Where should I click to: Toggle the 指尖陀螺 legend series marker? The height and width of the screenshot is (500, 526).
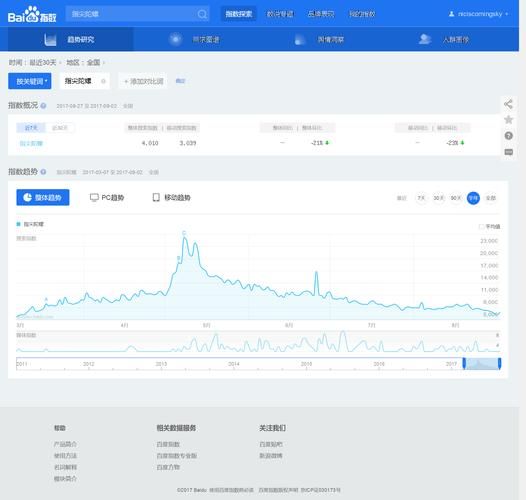(x=18, y=224)
